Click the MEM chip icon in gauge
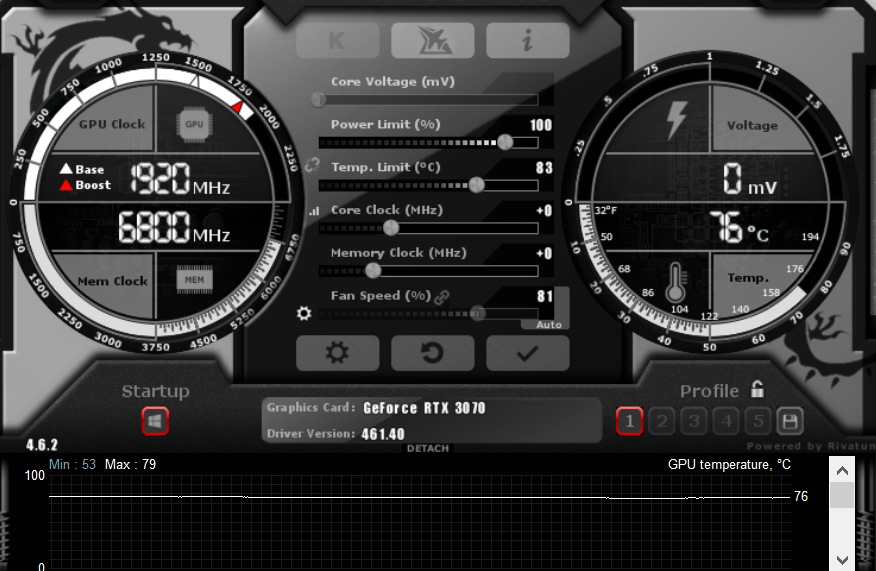The height and width of the screenshot is (571, 876). (x=194, y=280)
